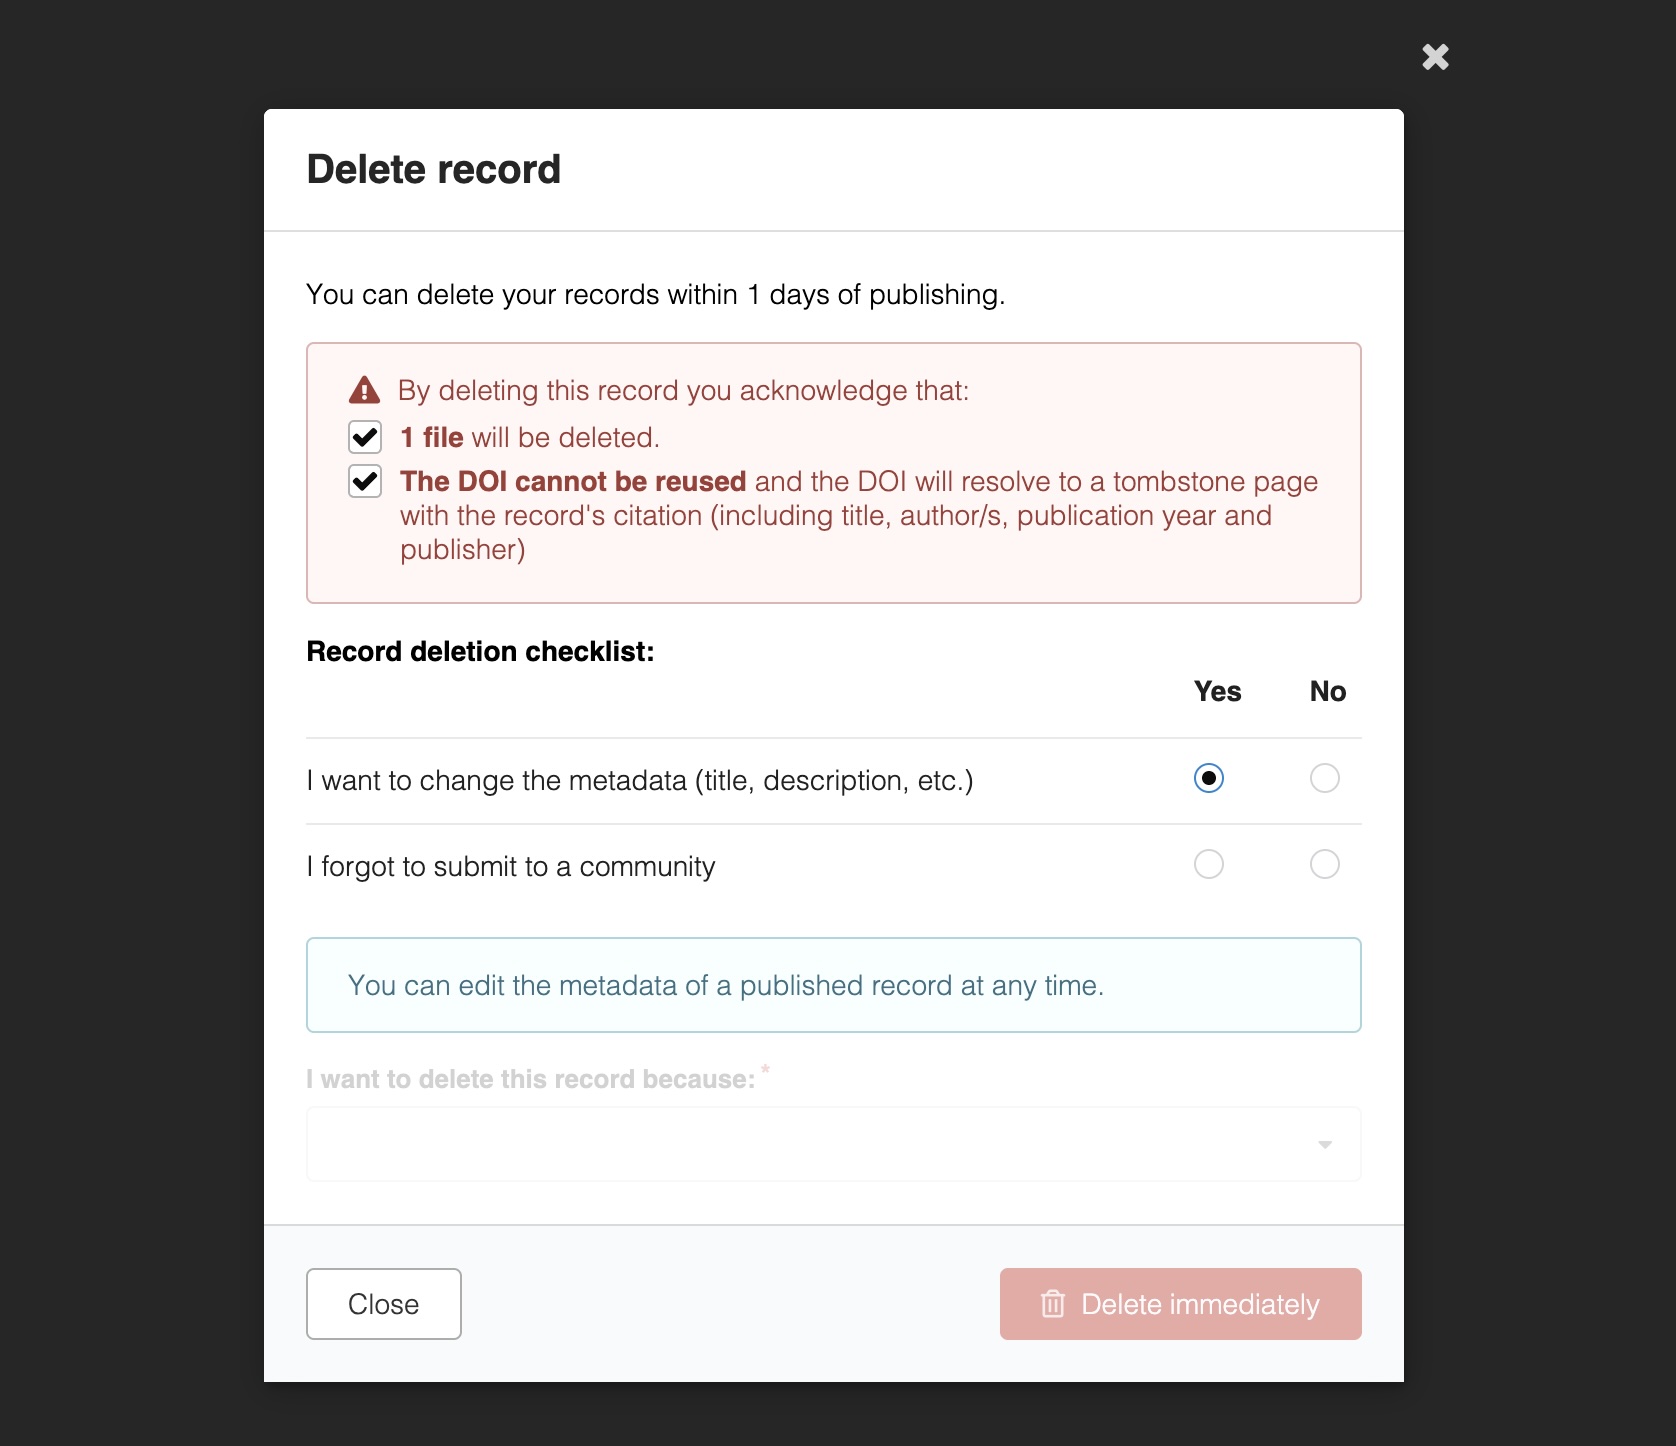The image size is (1676, 1446).
Task: Click the bold "The DOI cannot be reused" text
Action: click(x=573, y=481)
